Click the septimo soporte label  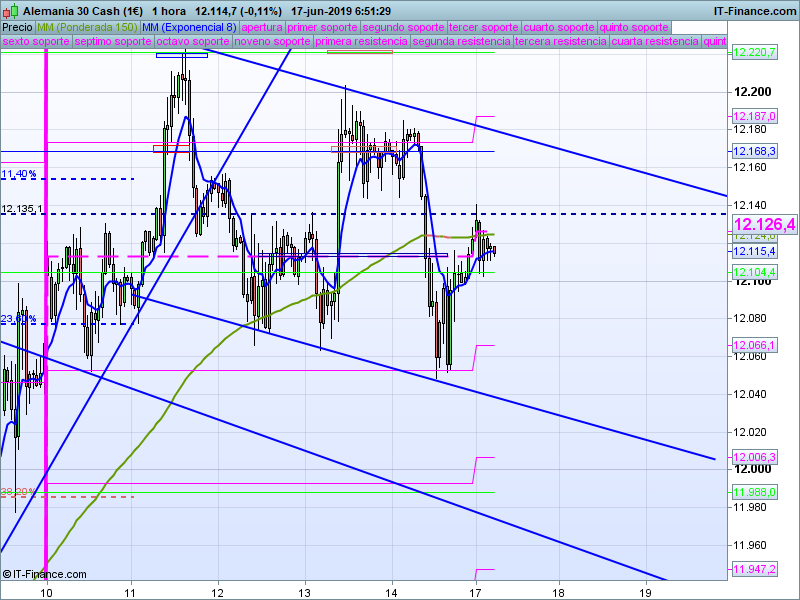pos(113,41)
